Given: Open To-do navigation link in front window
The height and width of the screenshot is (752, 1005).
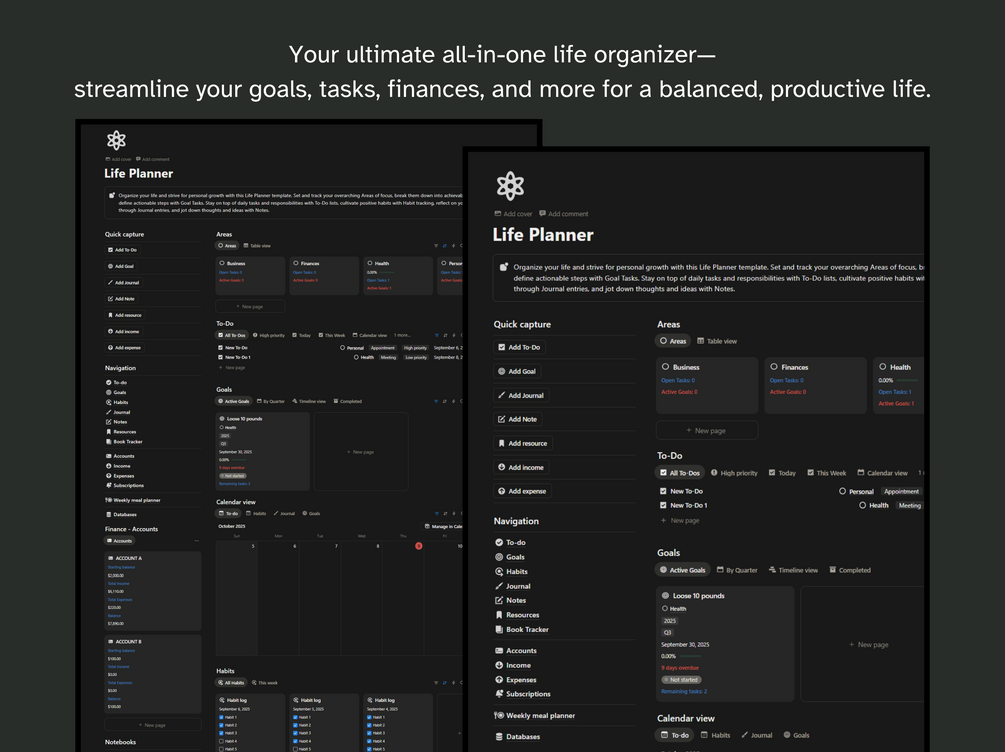Looking at the screenshot, I should click(x=510, y=542).
